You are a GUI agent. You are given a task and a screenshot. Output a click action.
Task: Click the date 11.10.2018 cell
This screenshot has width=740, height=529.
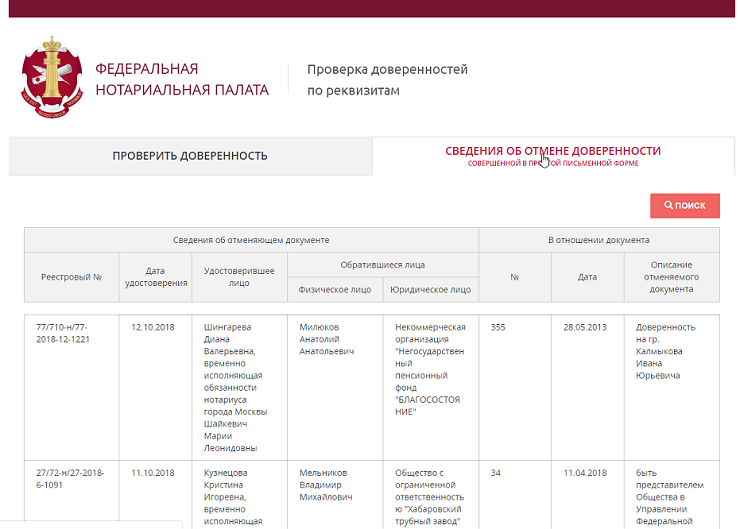[x=156, y=495]
